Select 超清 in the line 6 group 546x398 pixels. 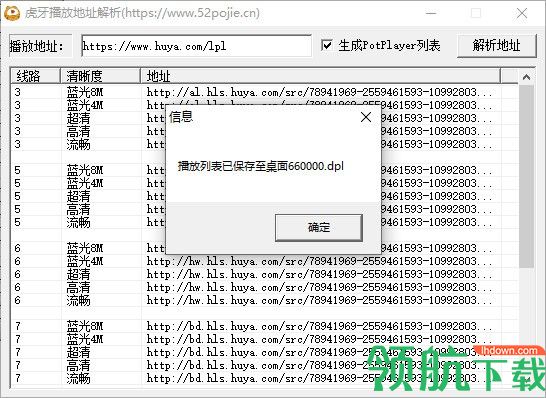tap(78, 274)
